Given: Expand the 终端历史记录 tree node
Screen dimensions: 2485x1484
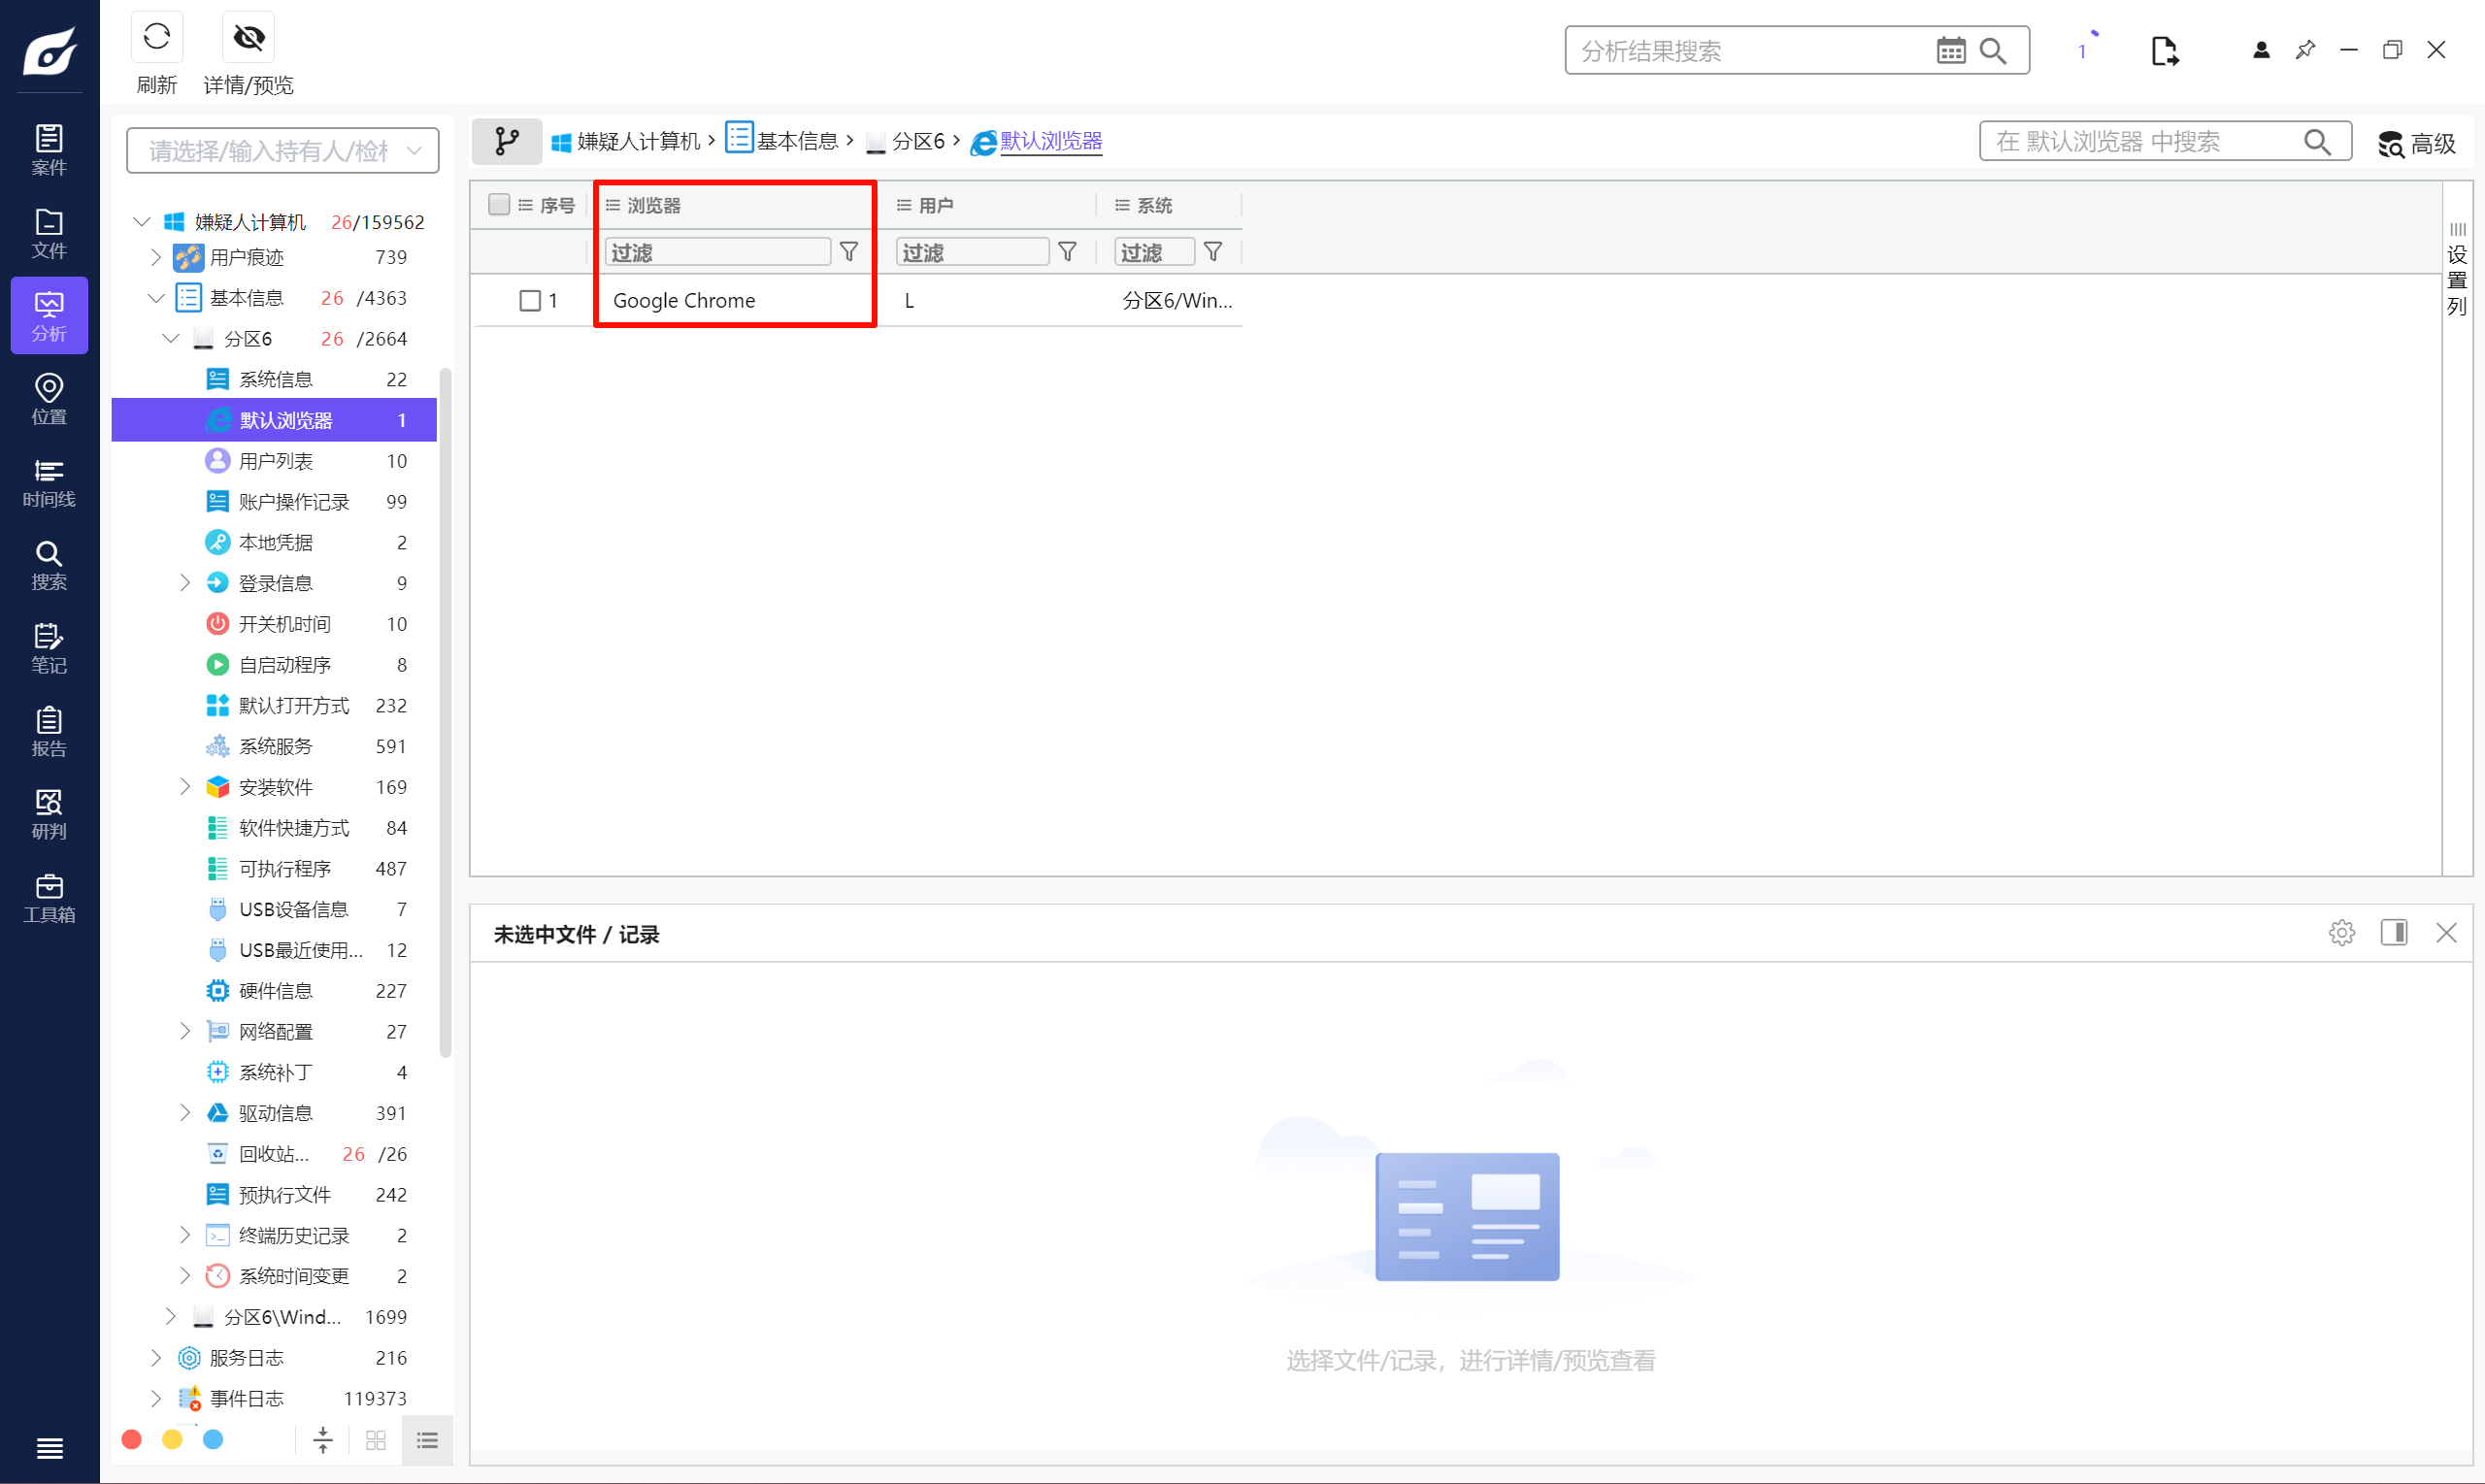Looking at the screenshot, I should pos(185,1235).
